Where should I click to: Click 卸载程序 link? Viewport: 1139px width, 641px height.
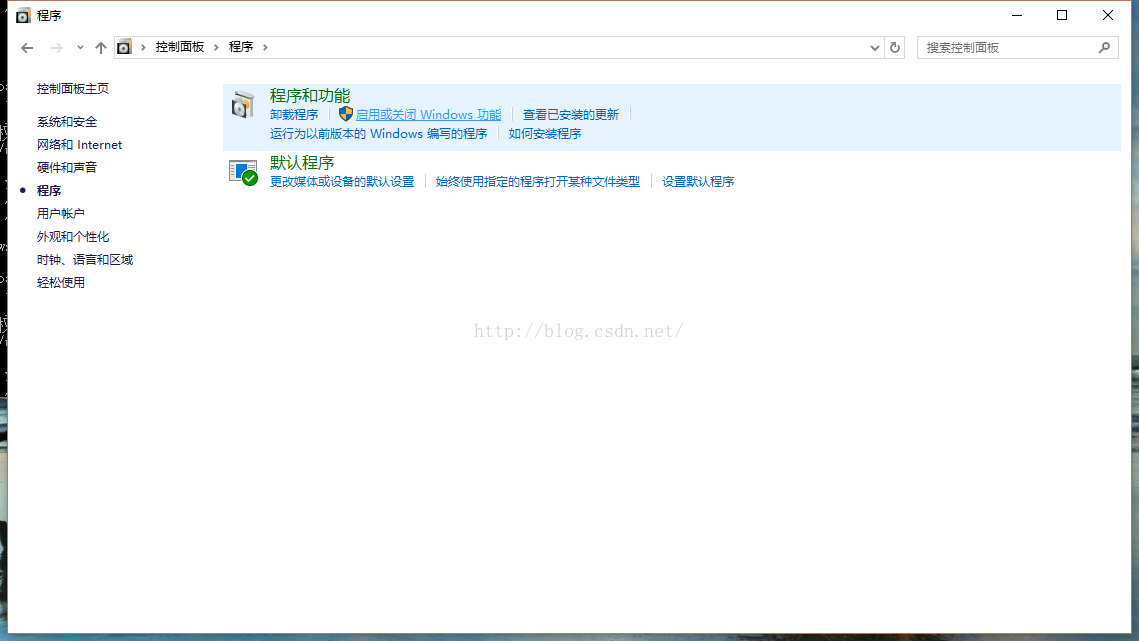coord(293,115)
